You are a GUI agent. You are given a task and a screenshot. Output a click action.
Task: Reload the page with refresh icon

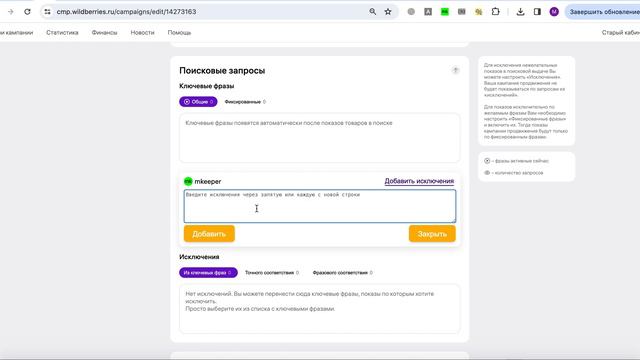(x=27, y=12)
